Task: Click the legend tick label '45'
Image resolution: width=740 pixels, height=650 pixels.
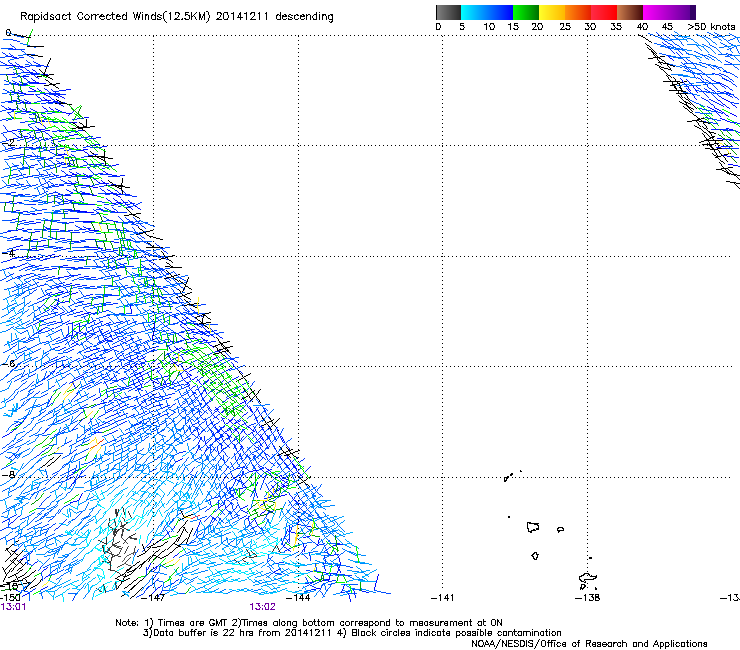Action: 667,27
